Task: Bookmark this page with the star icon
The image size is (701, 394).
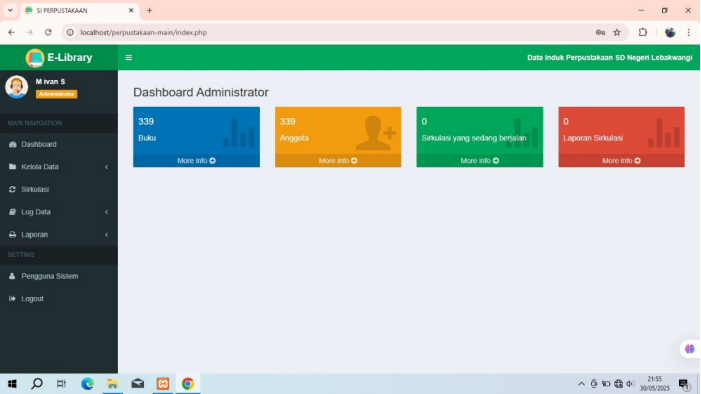Action: tap(617, 32)
